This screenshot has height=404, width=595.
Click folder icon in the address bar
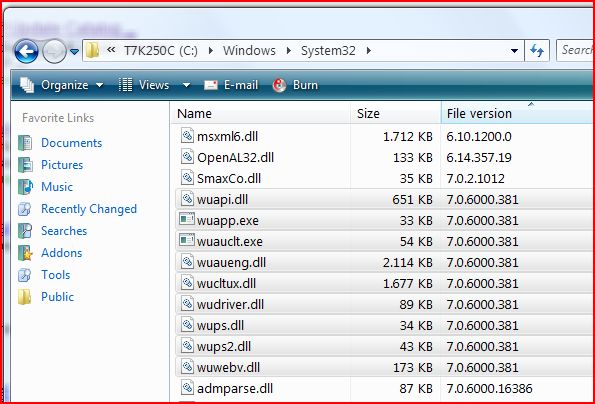(x=92, y=50)
